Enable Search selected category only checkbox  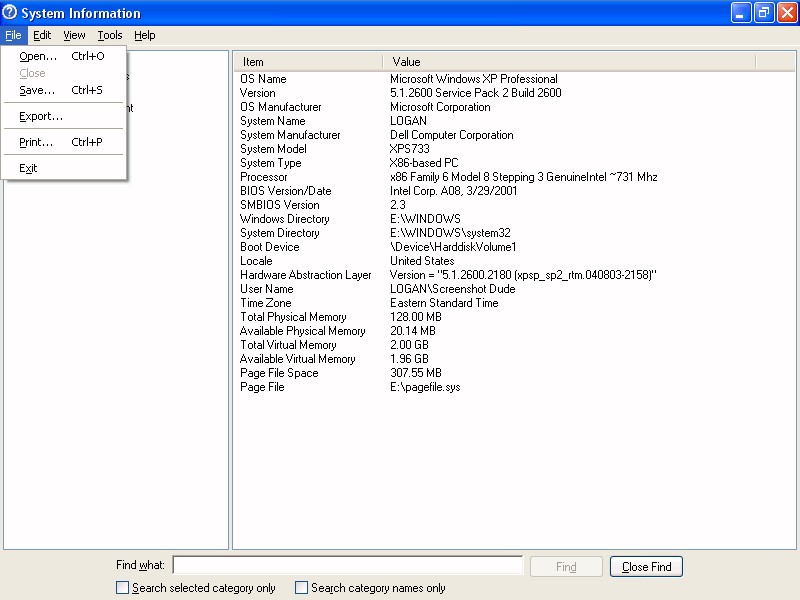122,588
